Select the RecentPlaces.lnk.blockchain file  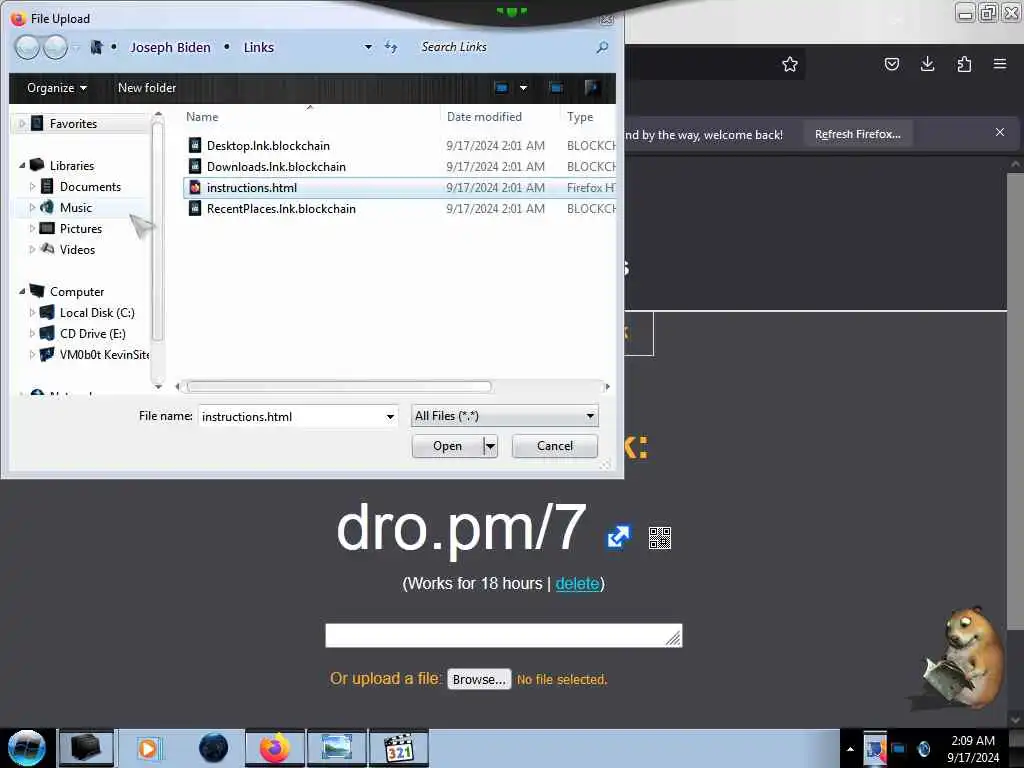[x=281, y=208]
